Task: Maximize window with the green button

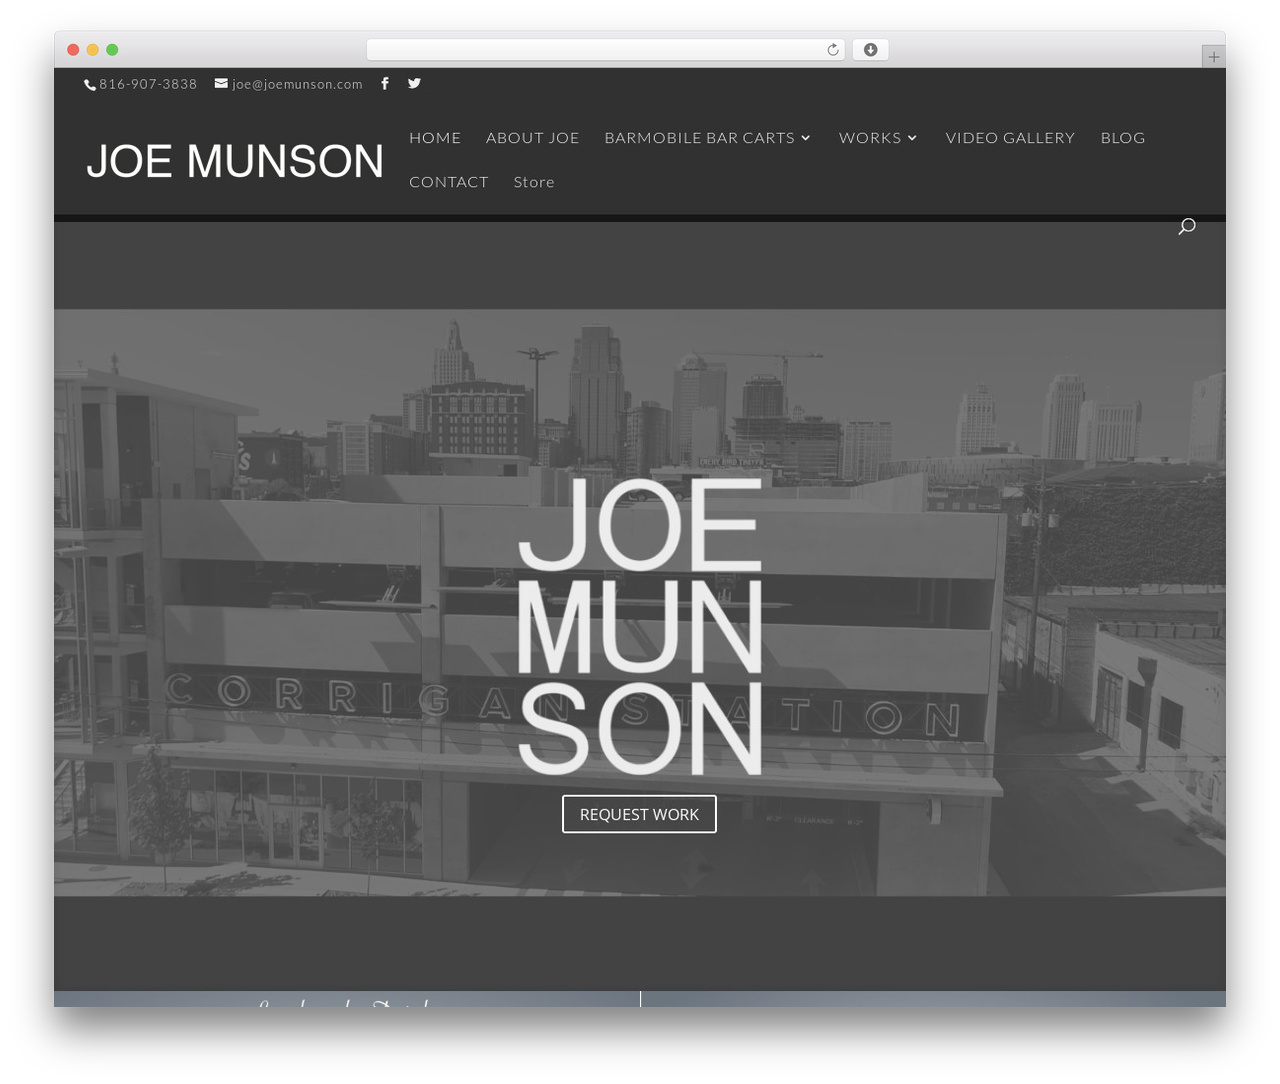Action: pos(112,50)
